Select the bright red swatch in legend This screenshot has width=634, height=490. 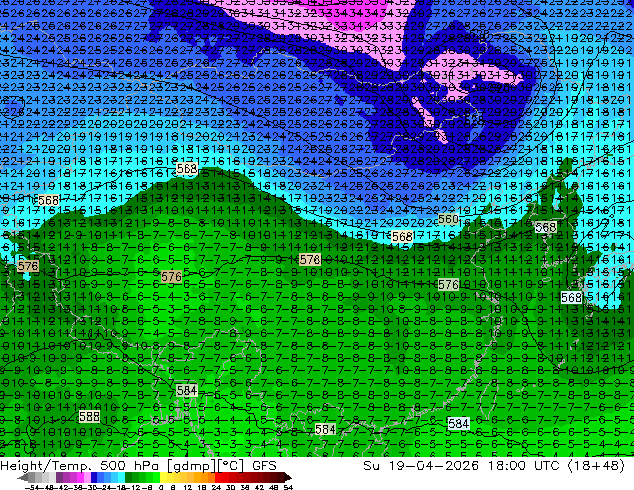(218, 478)
